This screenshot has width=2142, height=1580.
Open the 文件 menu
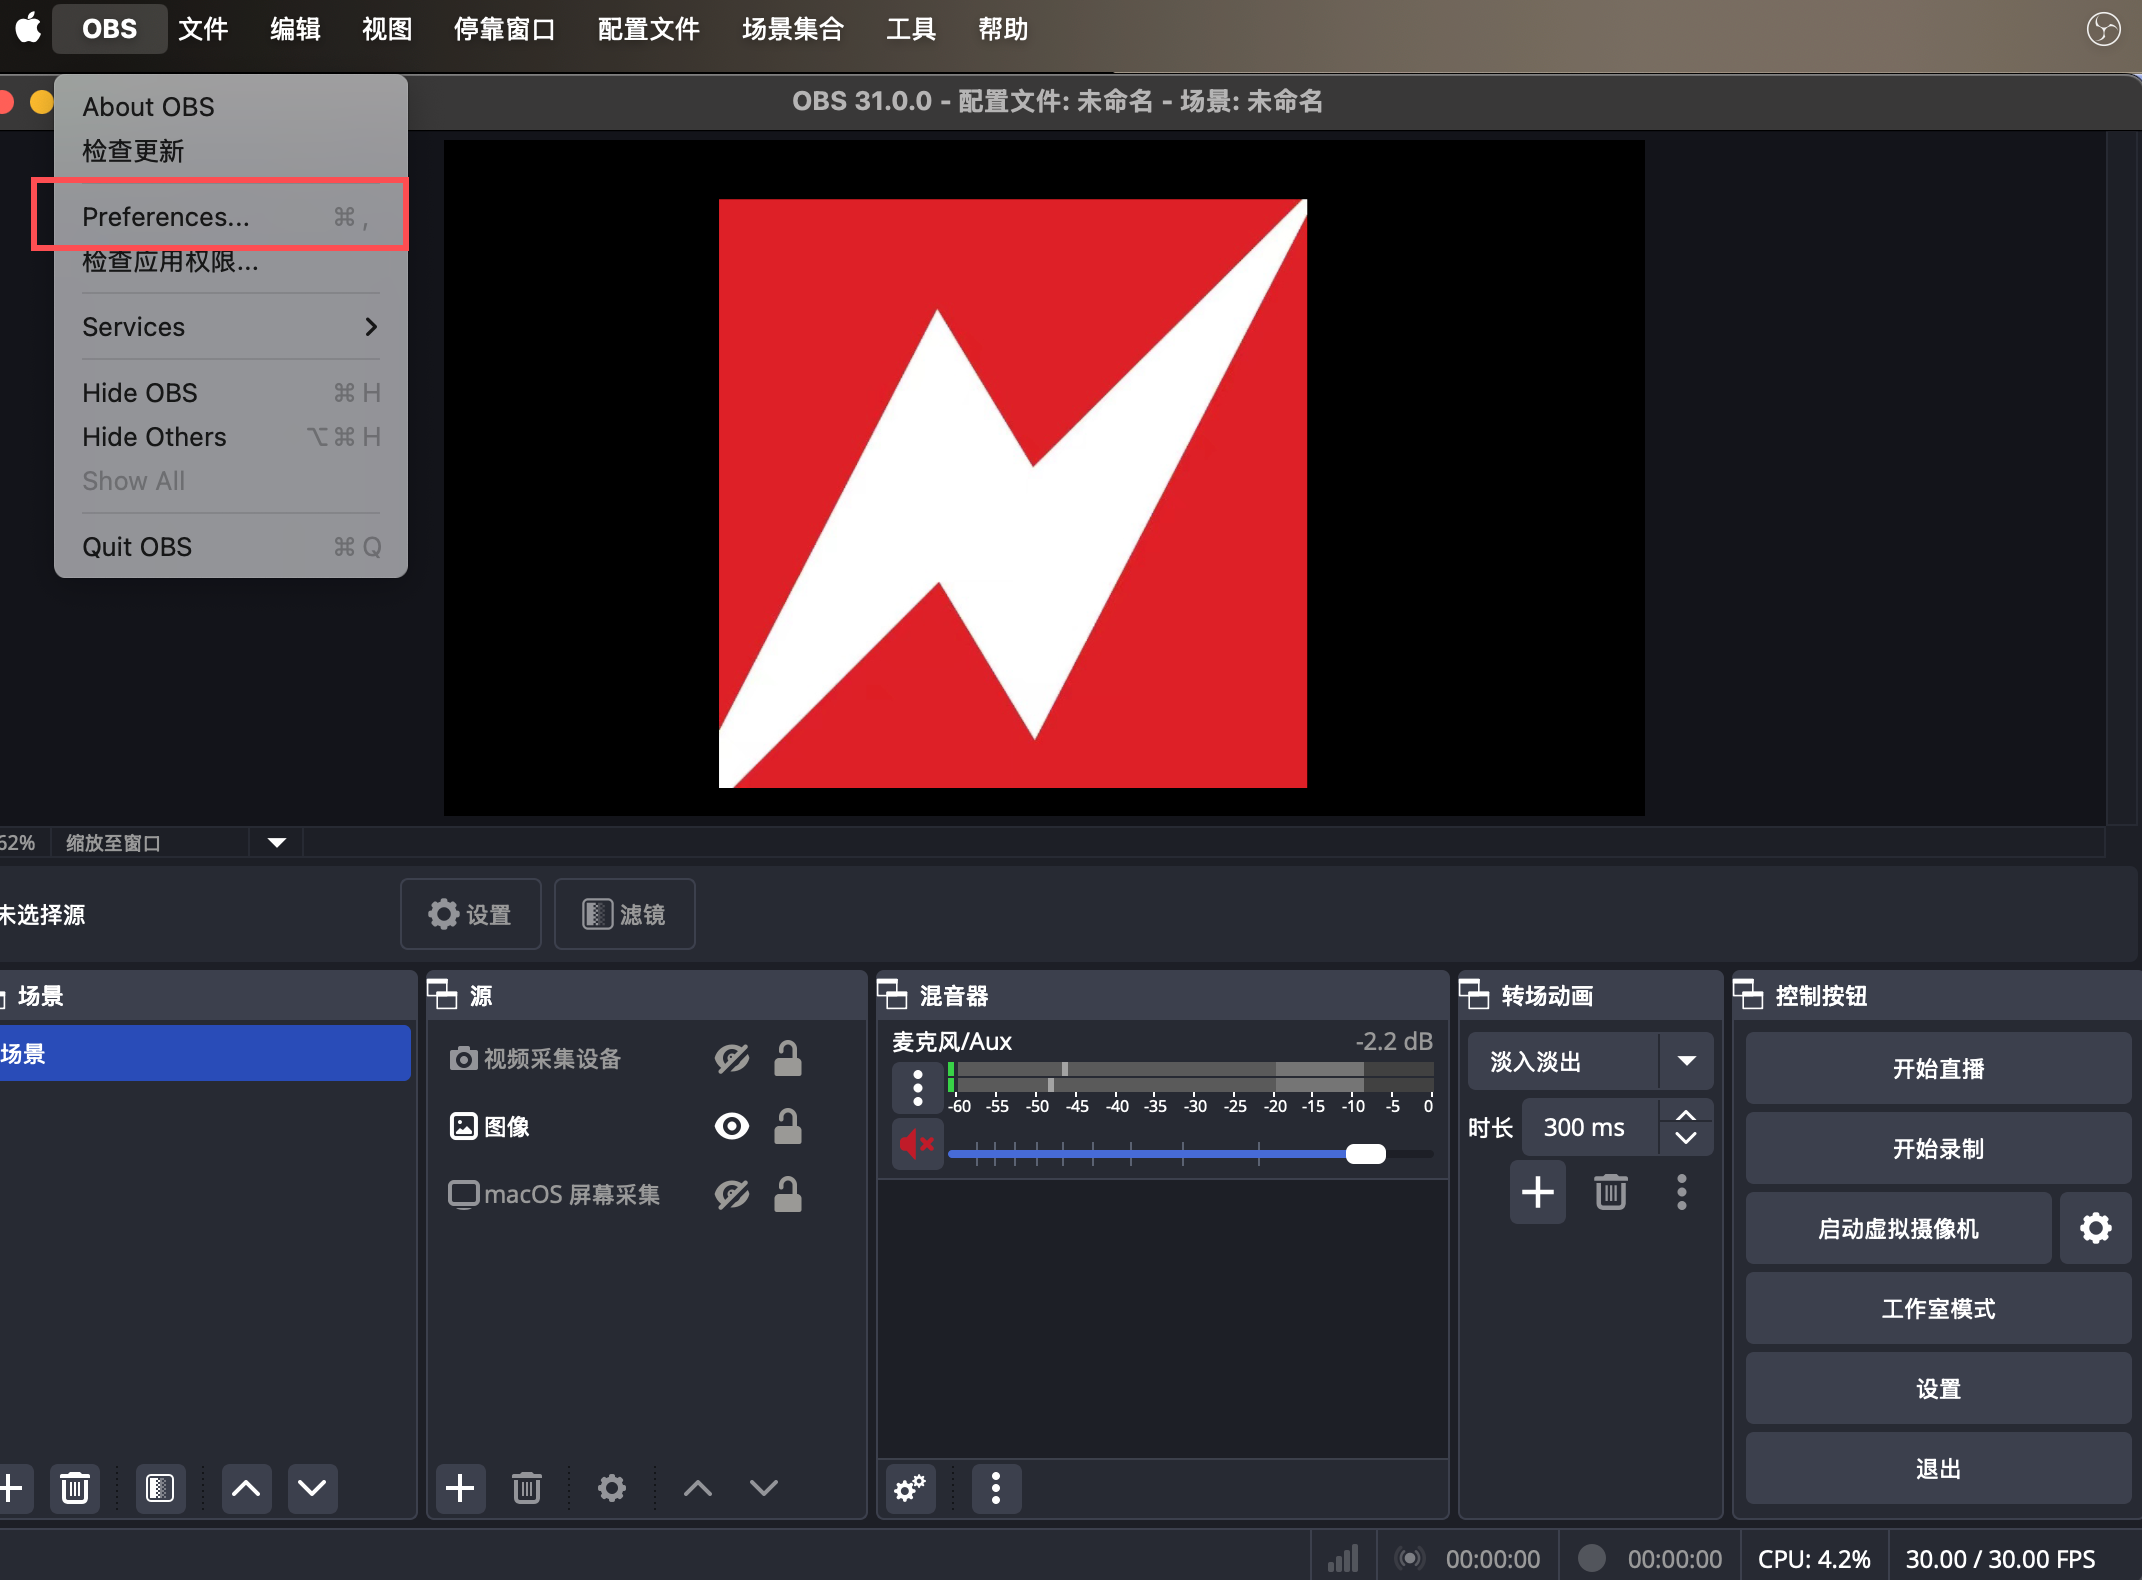(203, 29)
